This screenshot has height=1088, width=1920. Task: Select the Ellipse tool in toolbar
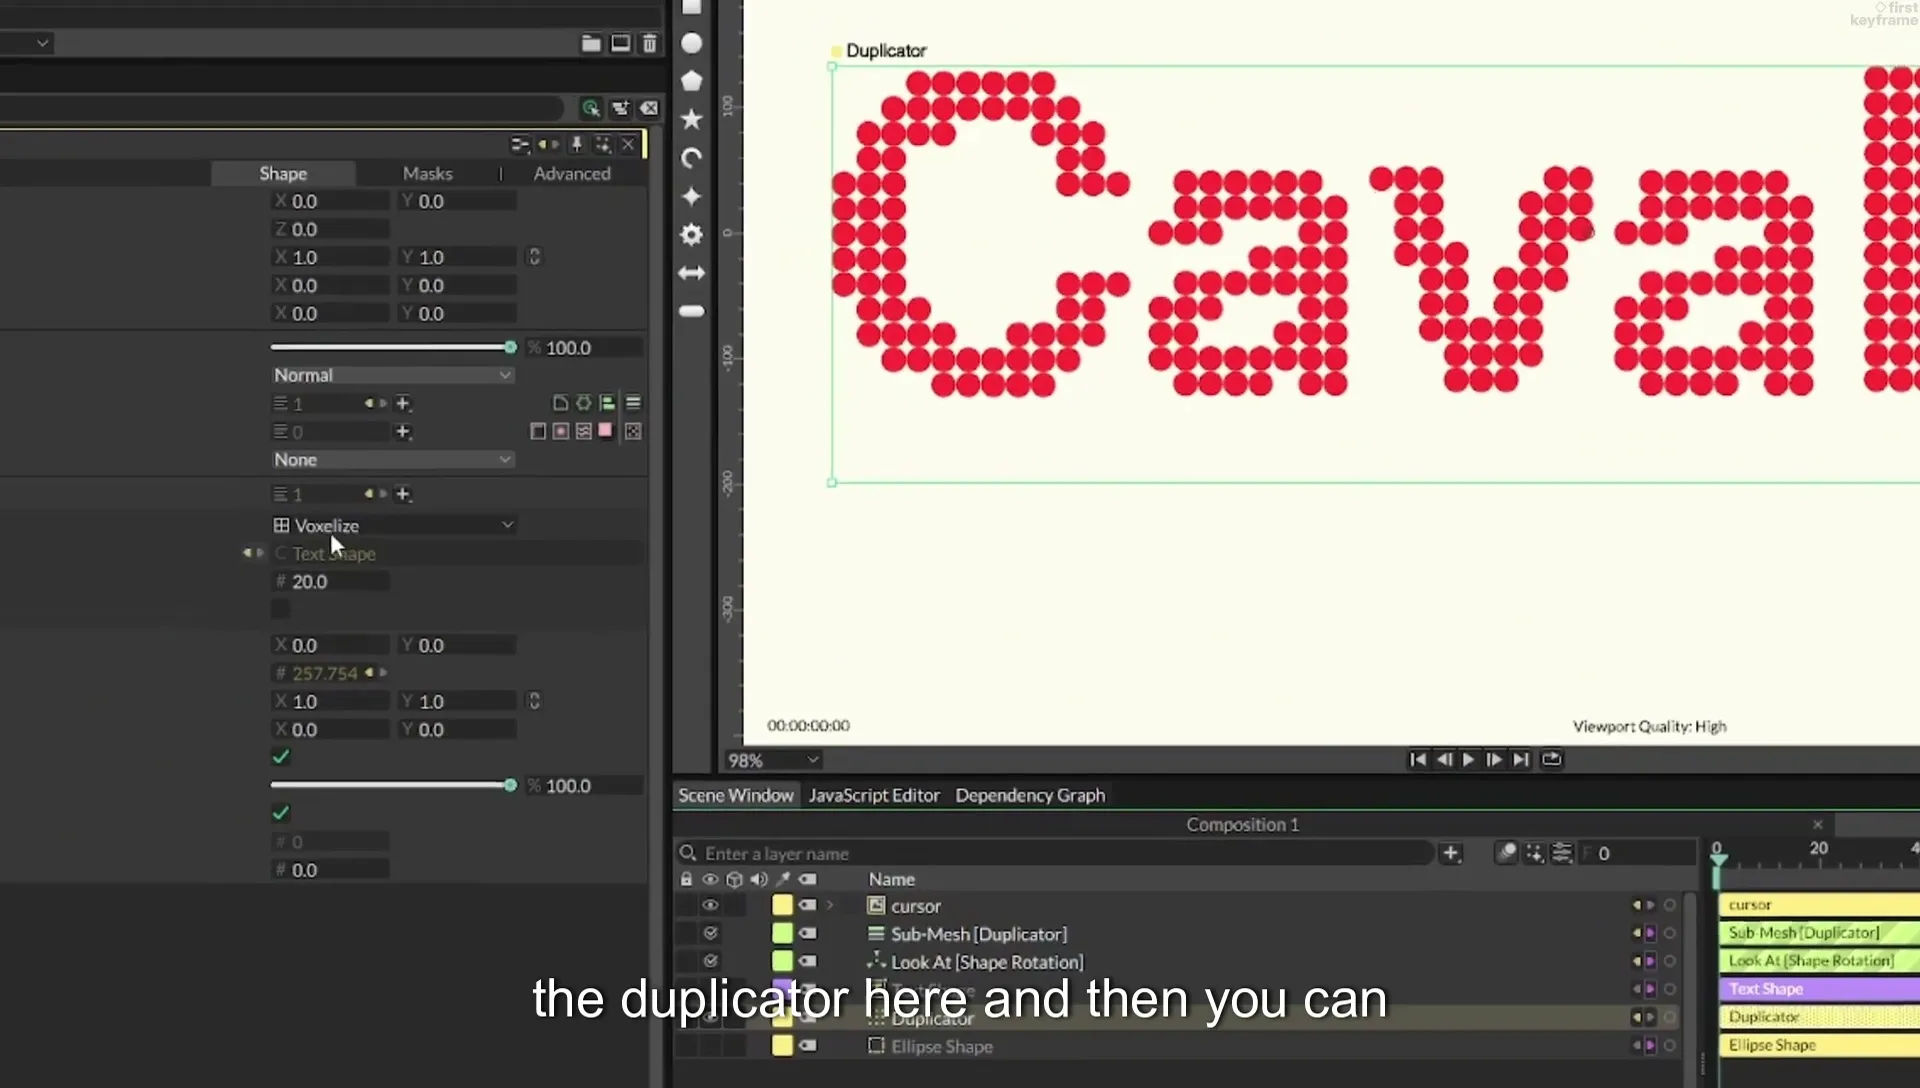tap(691, 43)
